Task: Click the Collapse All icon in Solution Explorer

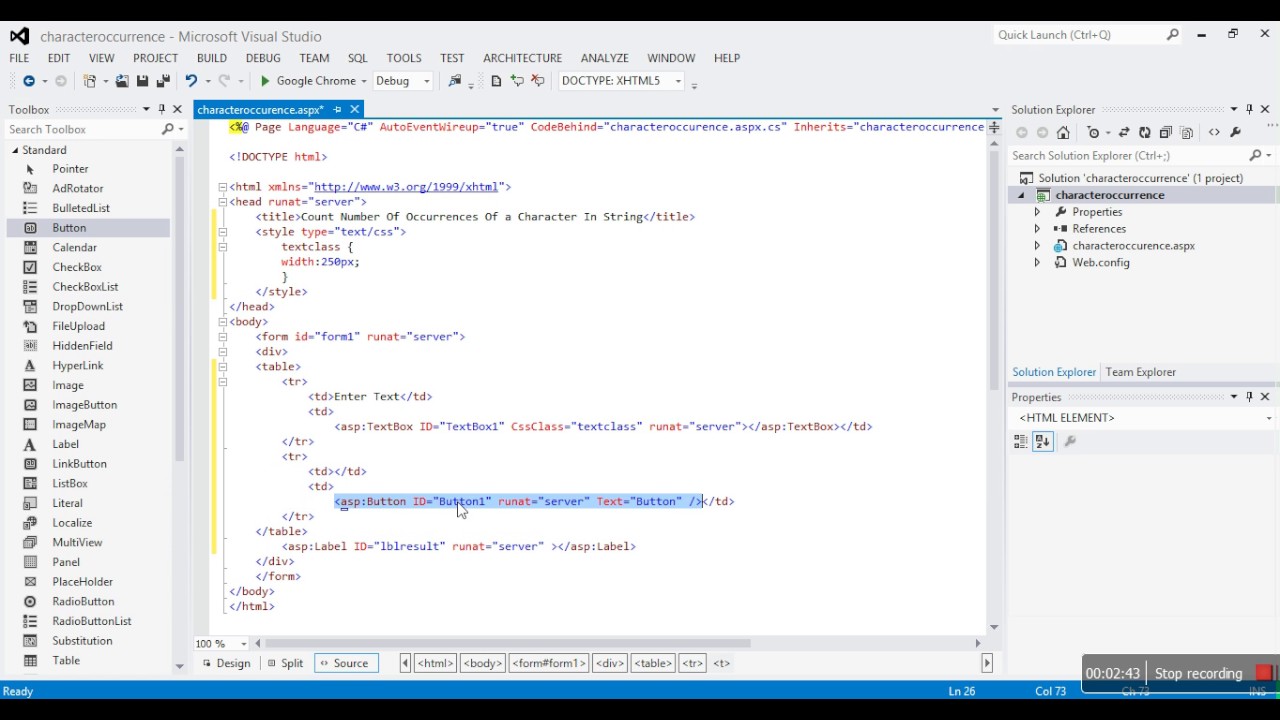Action: coord(1166,133)
